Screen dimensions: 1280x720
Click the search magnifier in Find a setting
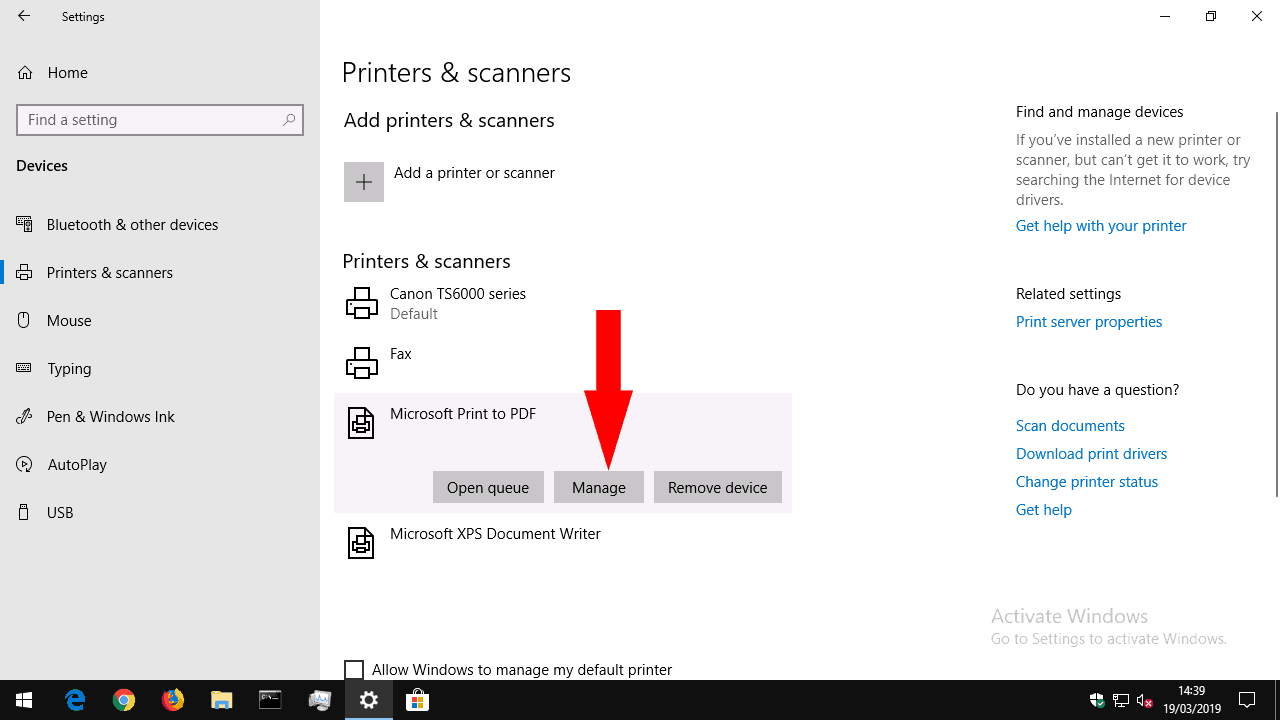[x=289, y=119]
